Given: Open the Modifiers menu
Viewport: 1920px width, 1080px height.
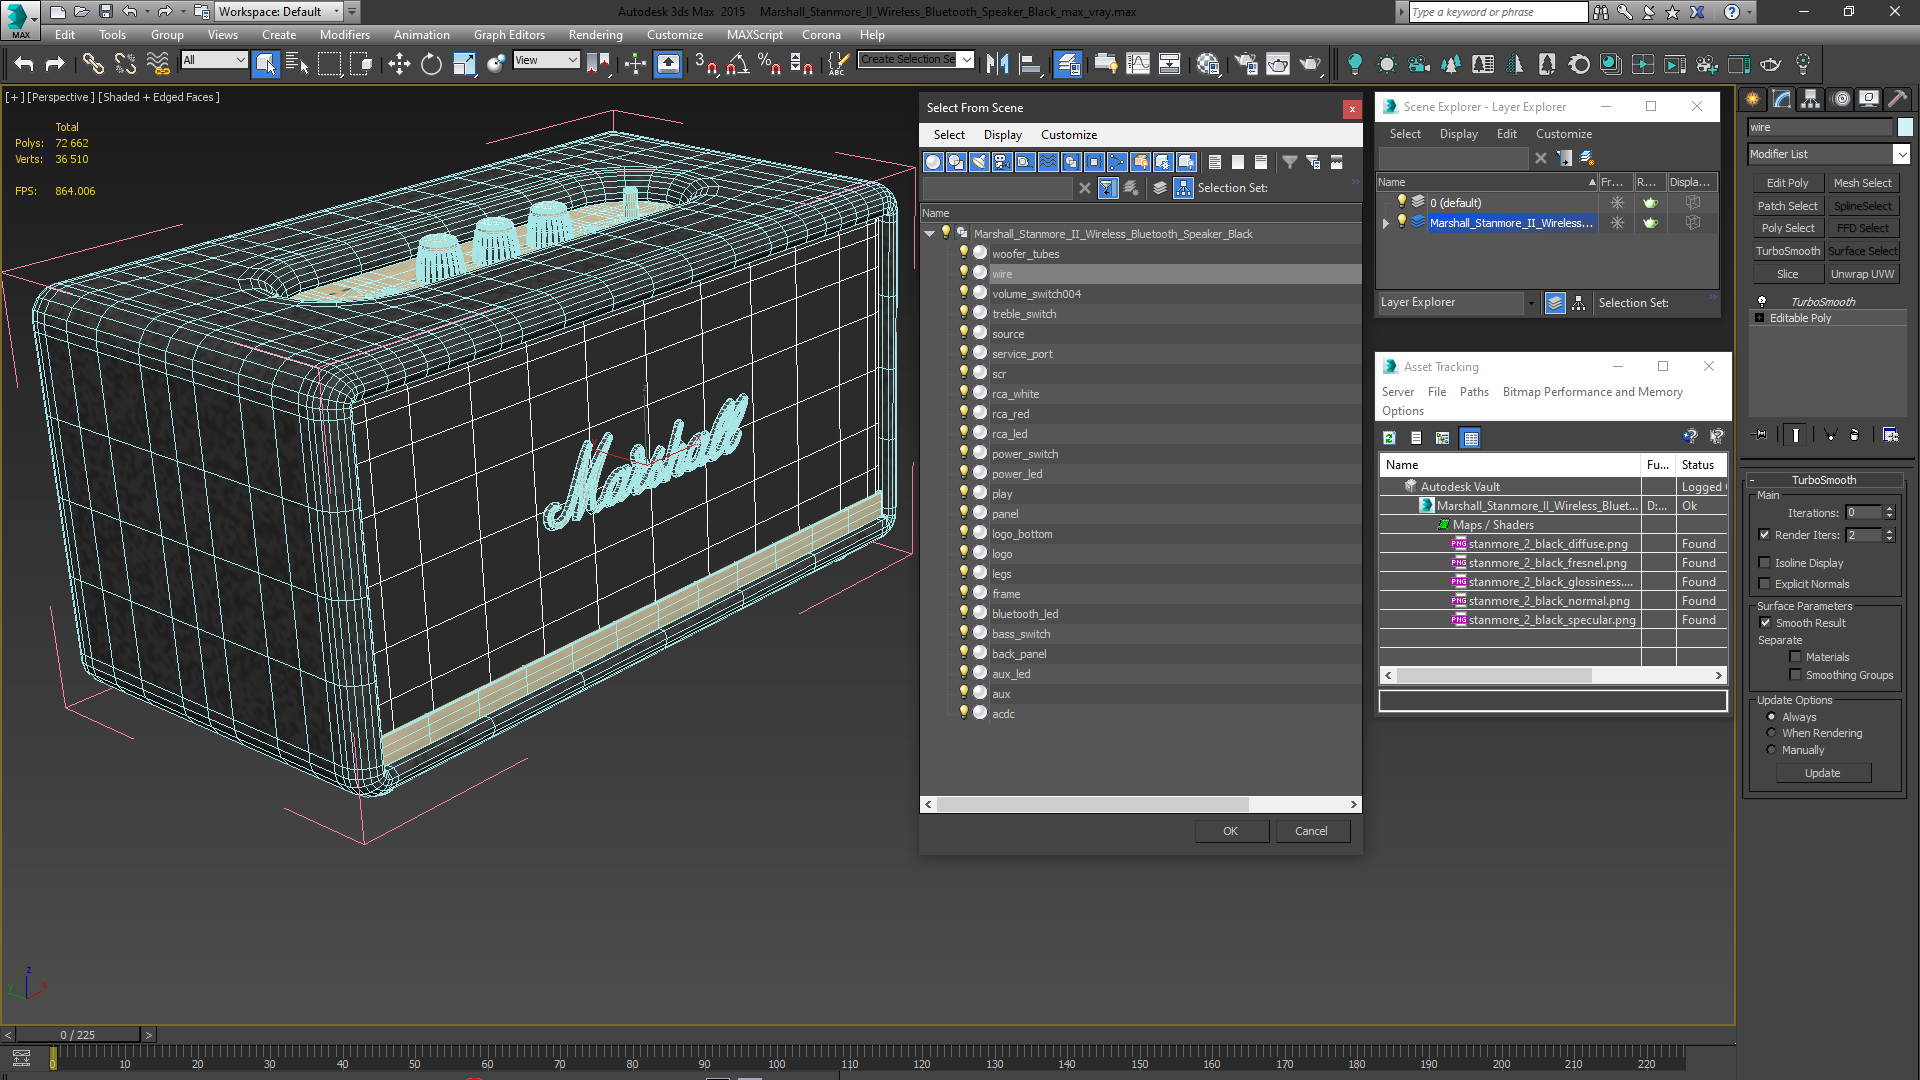Looking at the screenshot, I should tap(344, 35).
